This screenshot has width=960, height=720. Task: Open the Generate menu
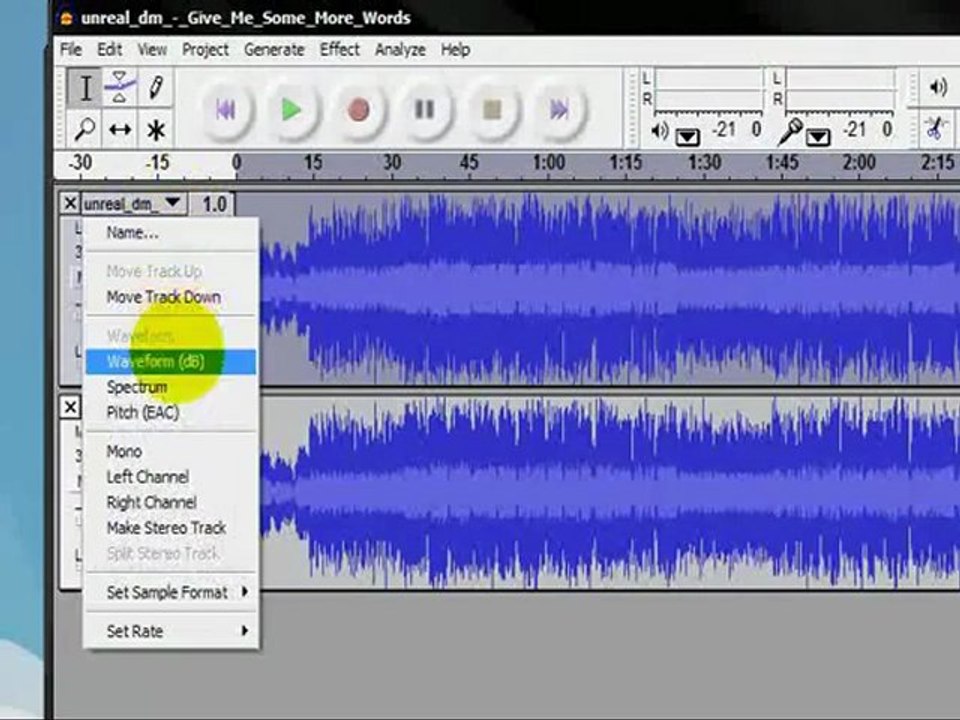coord(274,49)
